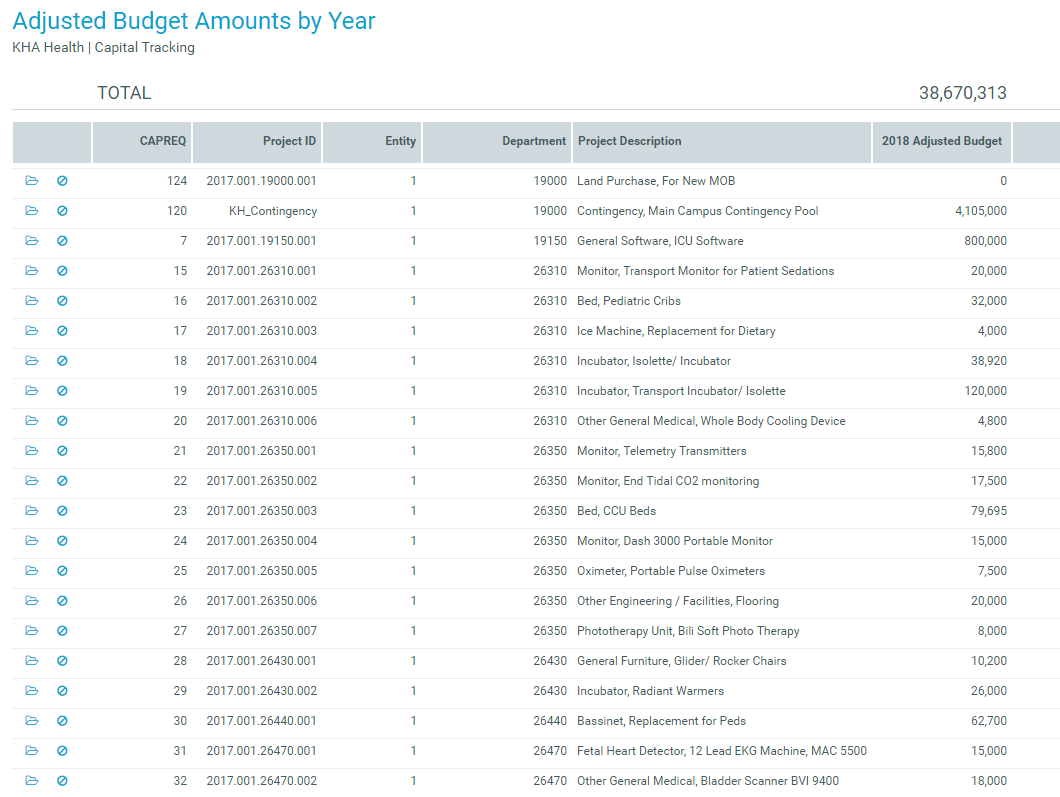Select project ID 2017.001.26470.002

tap(261, 781)
